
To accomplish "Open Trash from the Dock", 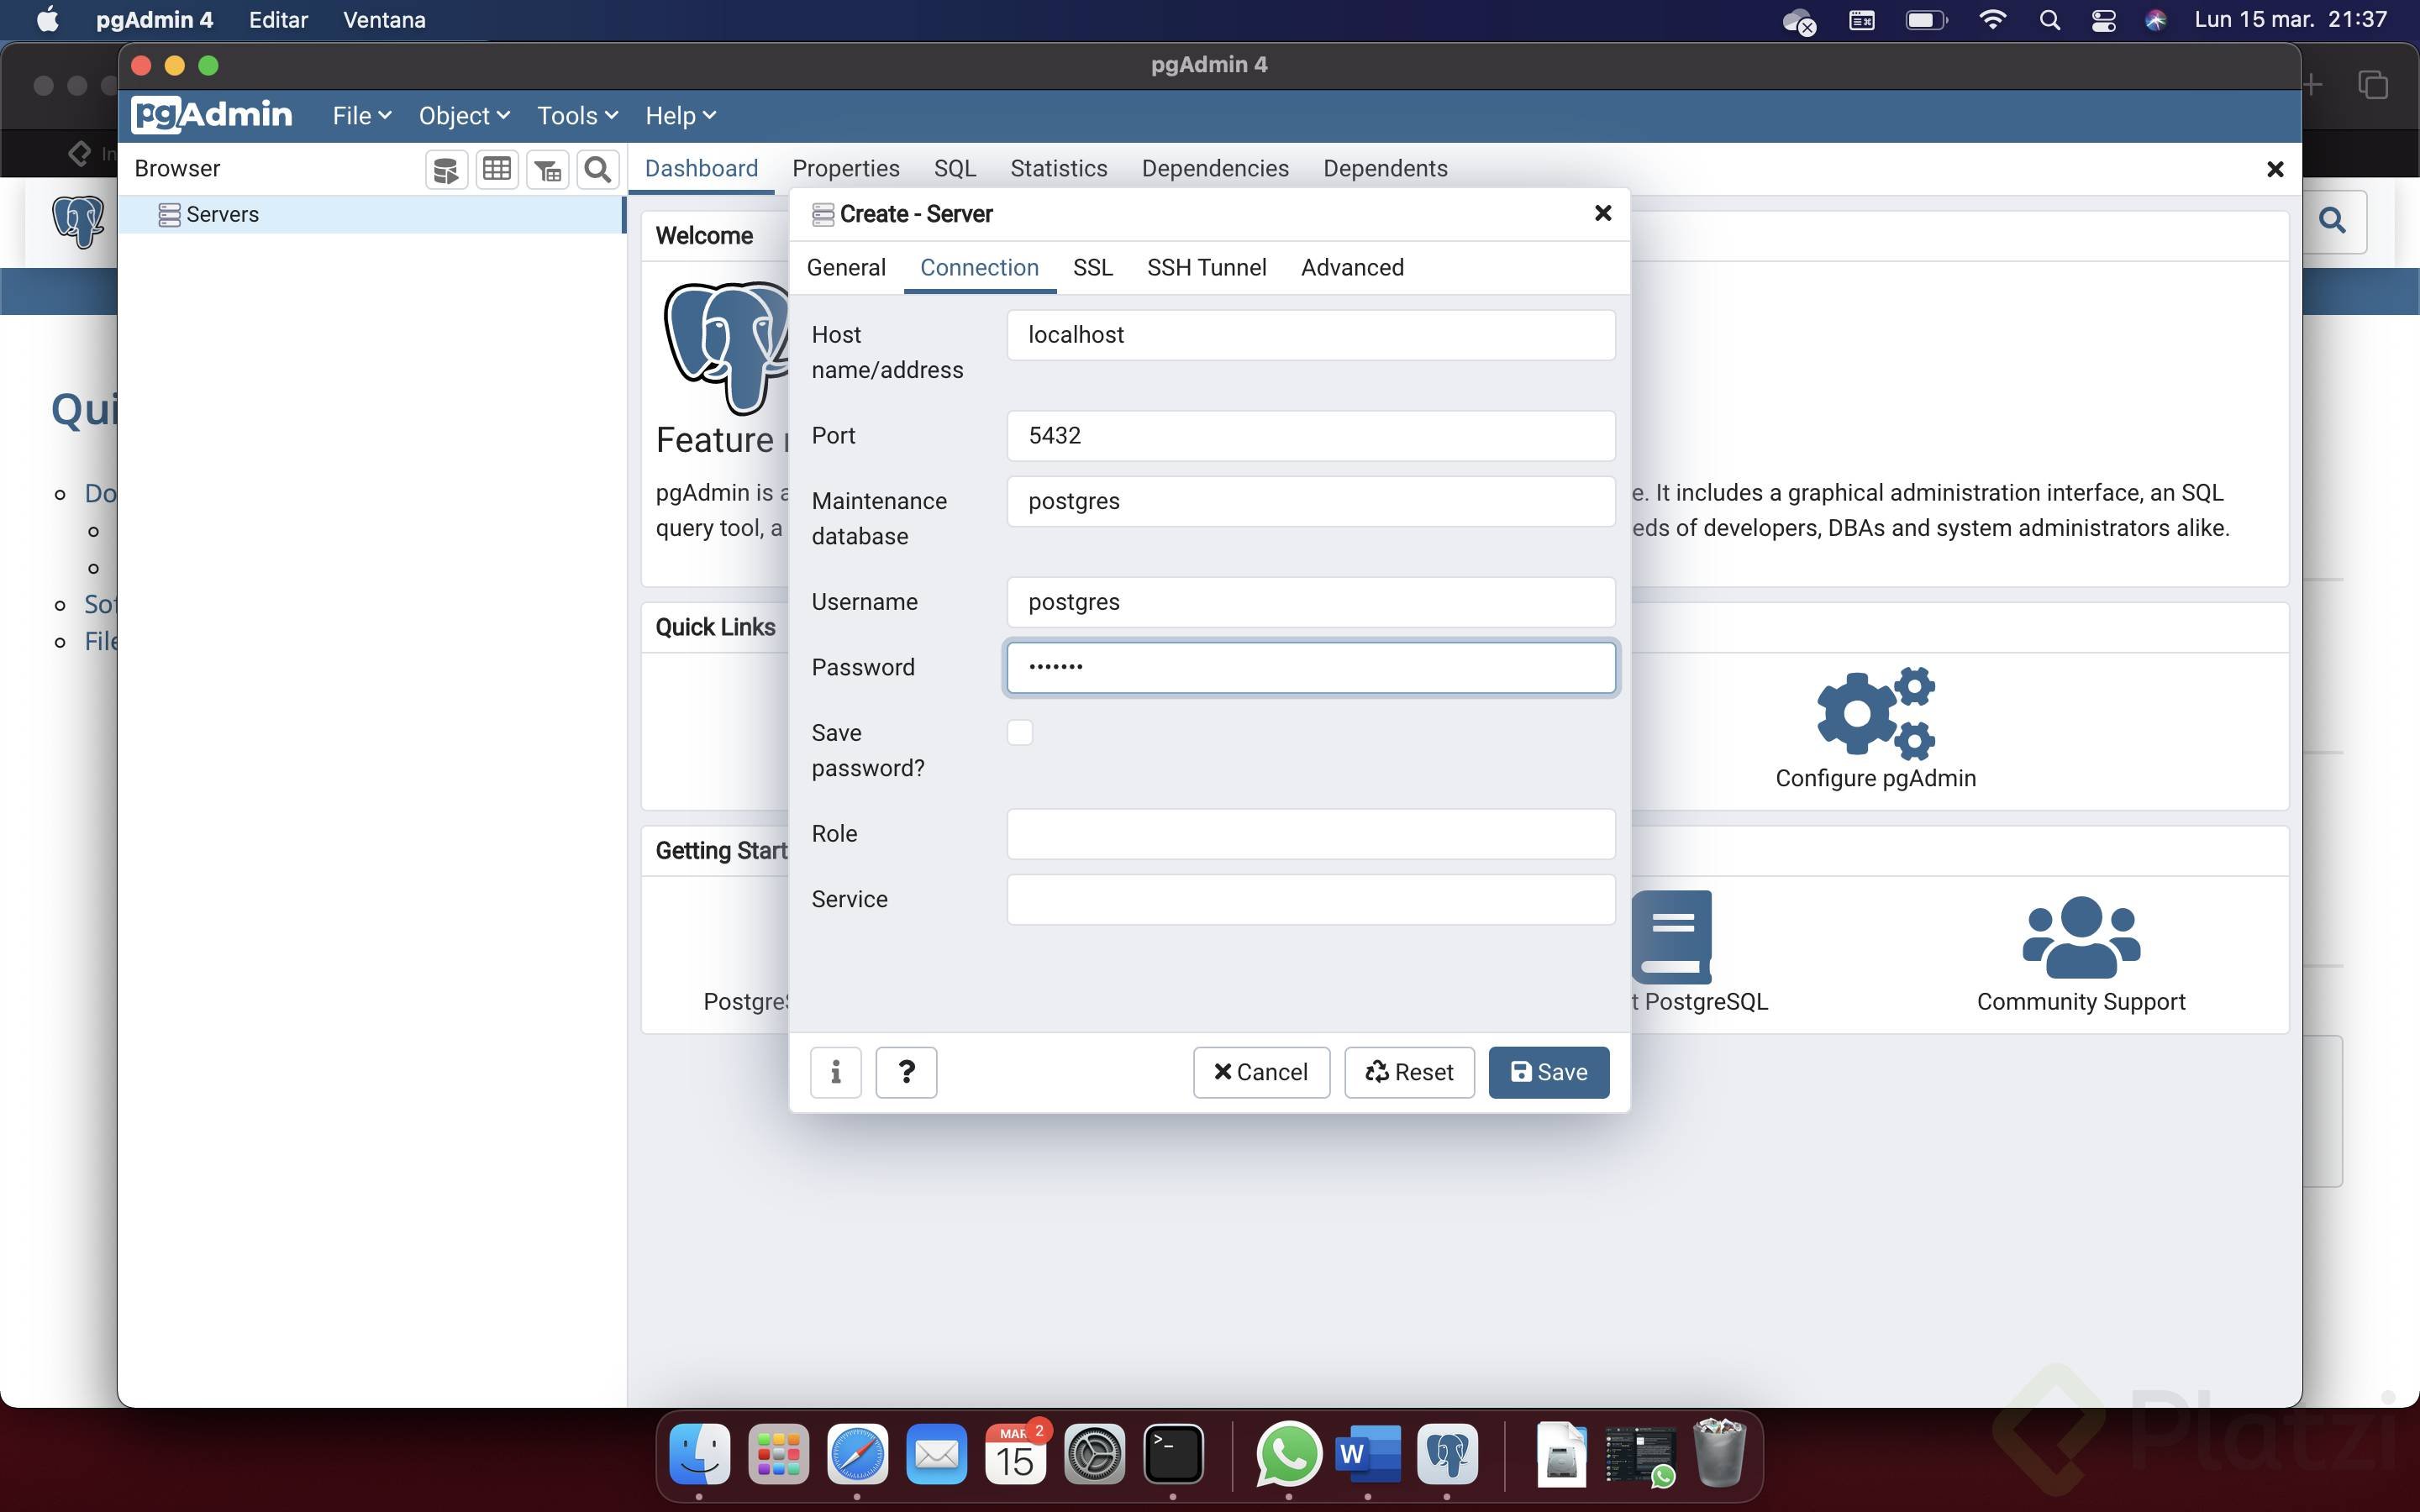I will pyautogui.click(x=1719, y=1453).
